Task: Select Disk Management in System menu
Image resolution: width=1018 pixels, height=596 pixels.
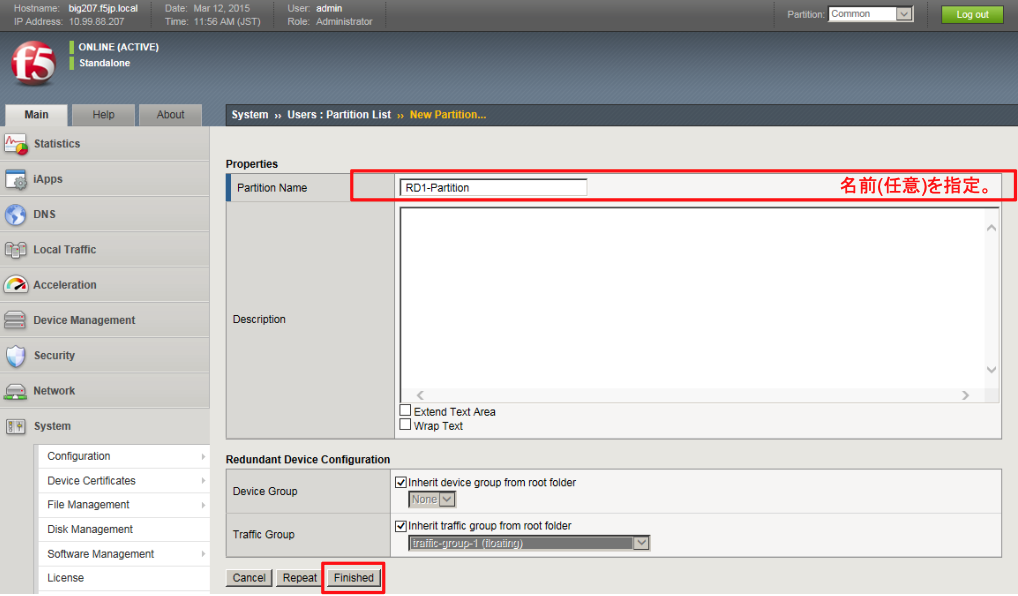Action: coord(124,530)
